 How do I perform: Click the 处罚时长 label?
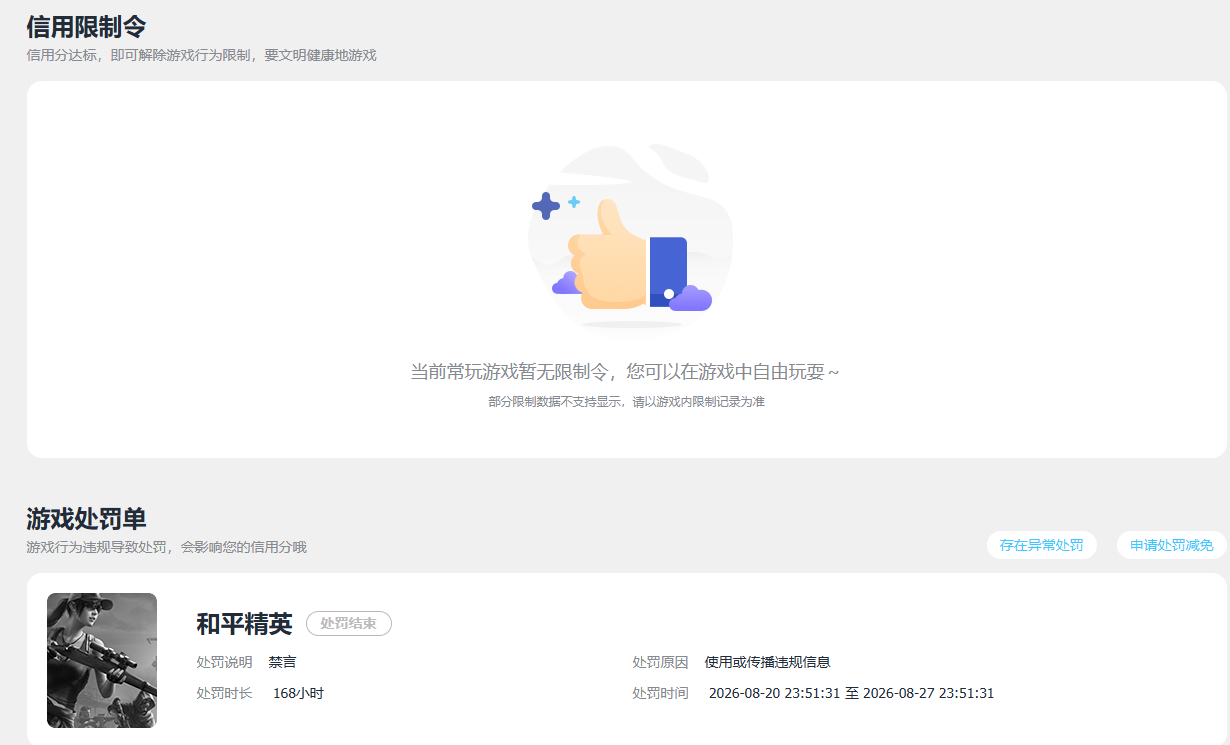coord(224,693)
